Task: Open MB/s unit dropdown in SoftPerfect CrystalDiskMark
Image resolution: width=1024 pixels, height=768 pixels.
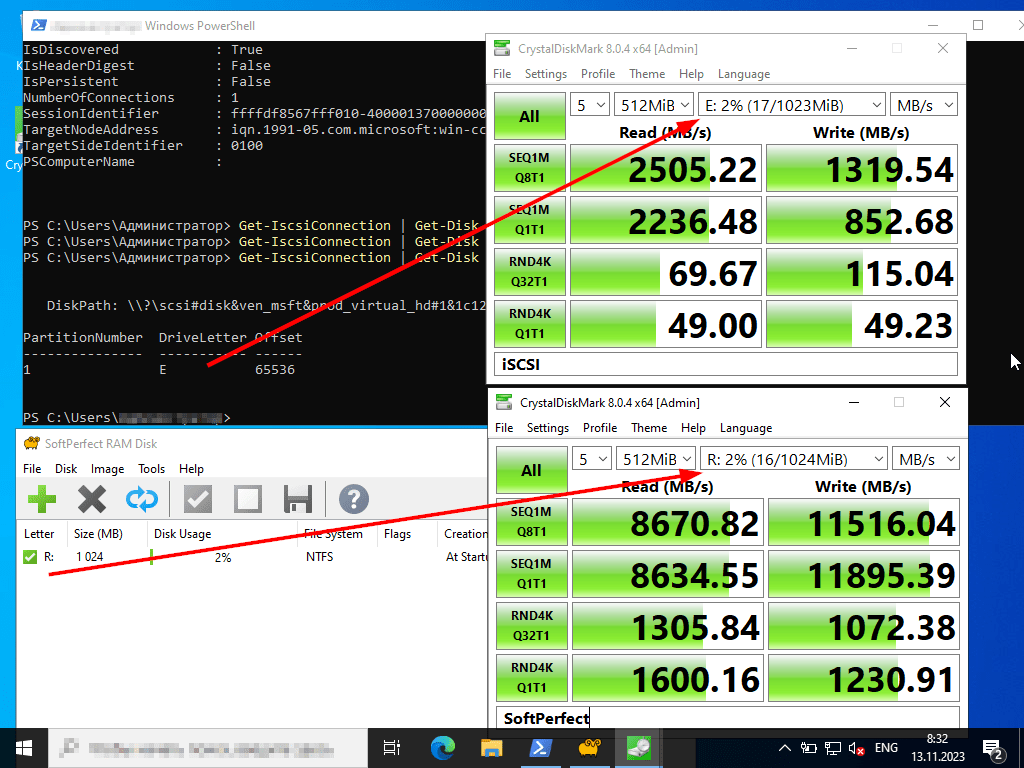Action: (925, 459)
